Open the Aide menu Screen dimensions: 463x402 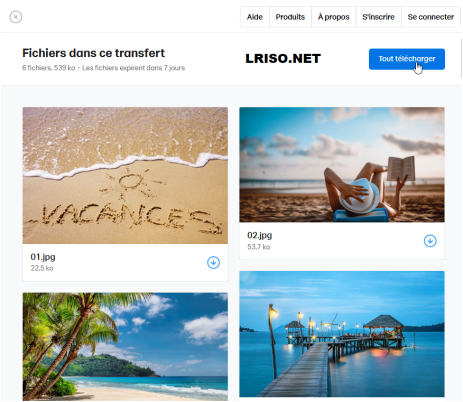tap(255, 17)
